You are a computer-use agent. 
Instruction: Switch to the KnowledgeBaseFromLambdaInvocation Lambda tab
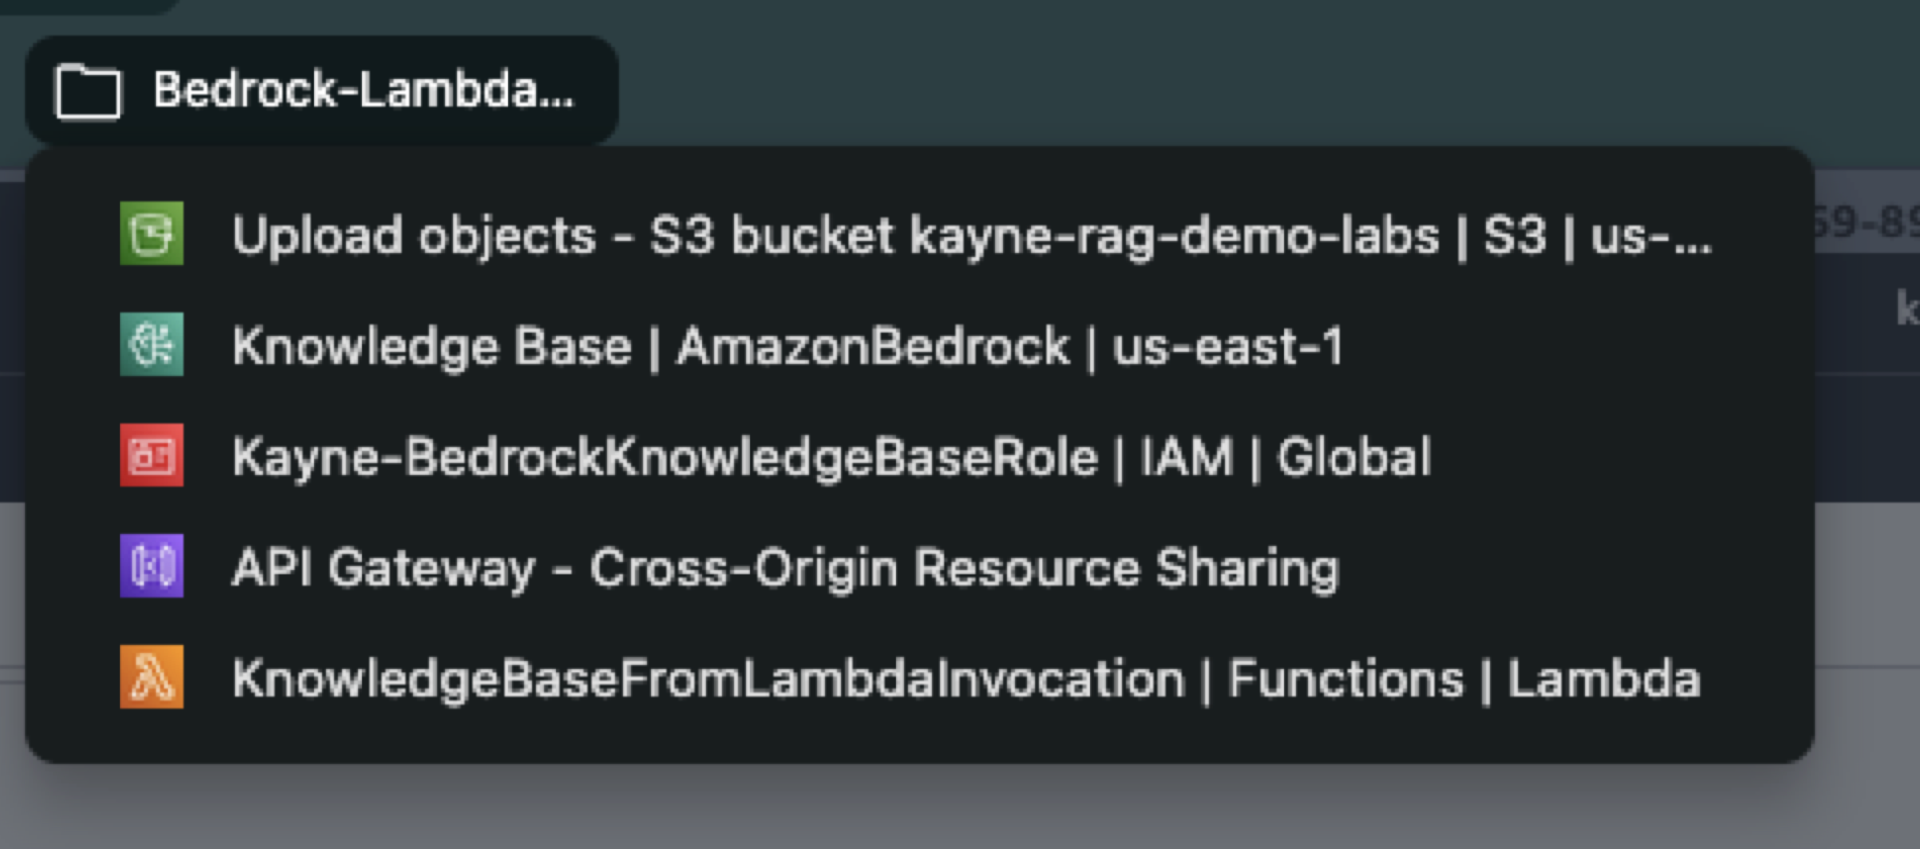click(965, 679)
